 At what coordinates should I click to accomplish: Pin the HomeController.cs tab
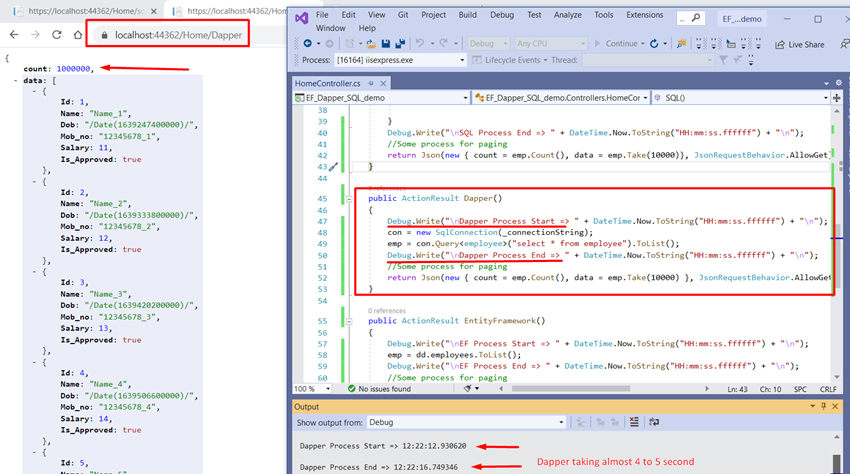[371, 83]
